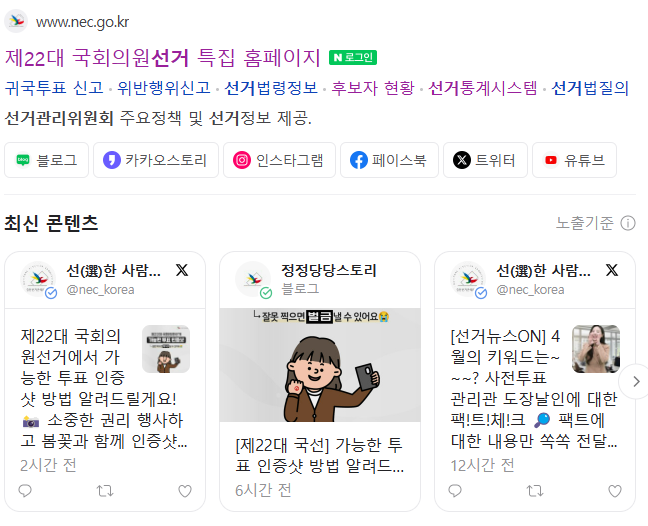Retweet the first nec_korea post
Viewport: 648px width, 526px height.
(105, 491)
